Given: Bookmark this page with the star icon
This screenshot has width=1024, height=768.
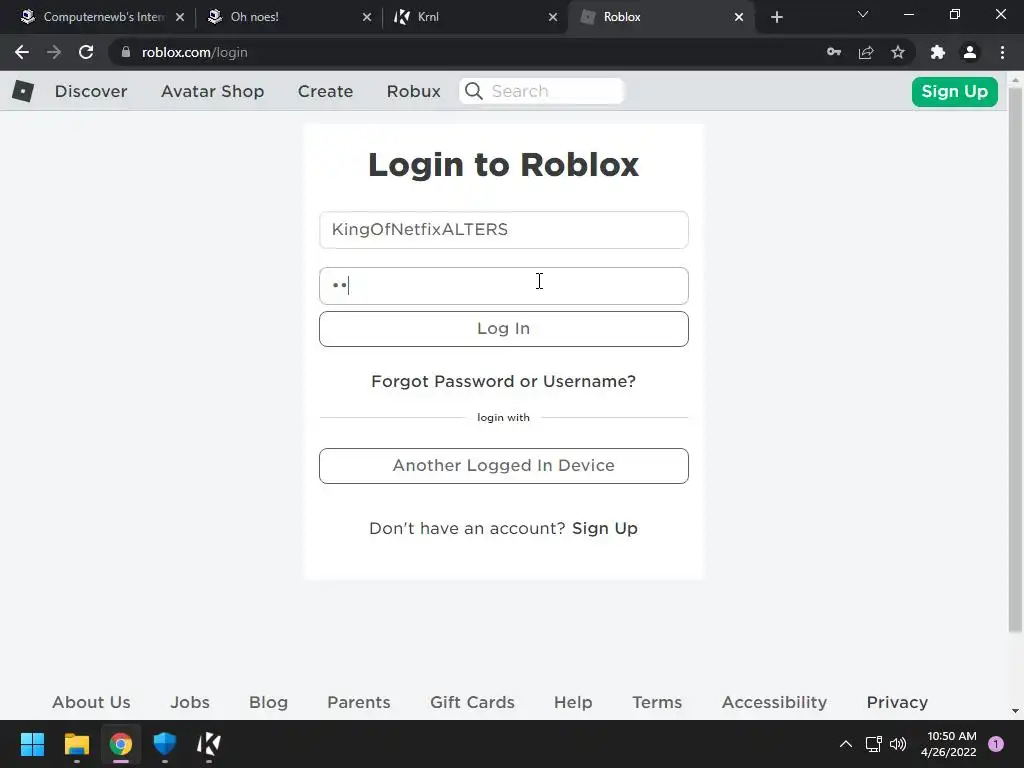Looking at the screenshot, I should (x=898, y=52).
